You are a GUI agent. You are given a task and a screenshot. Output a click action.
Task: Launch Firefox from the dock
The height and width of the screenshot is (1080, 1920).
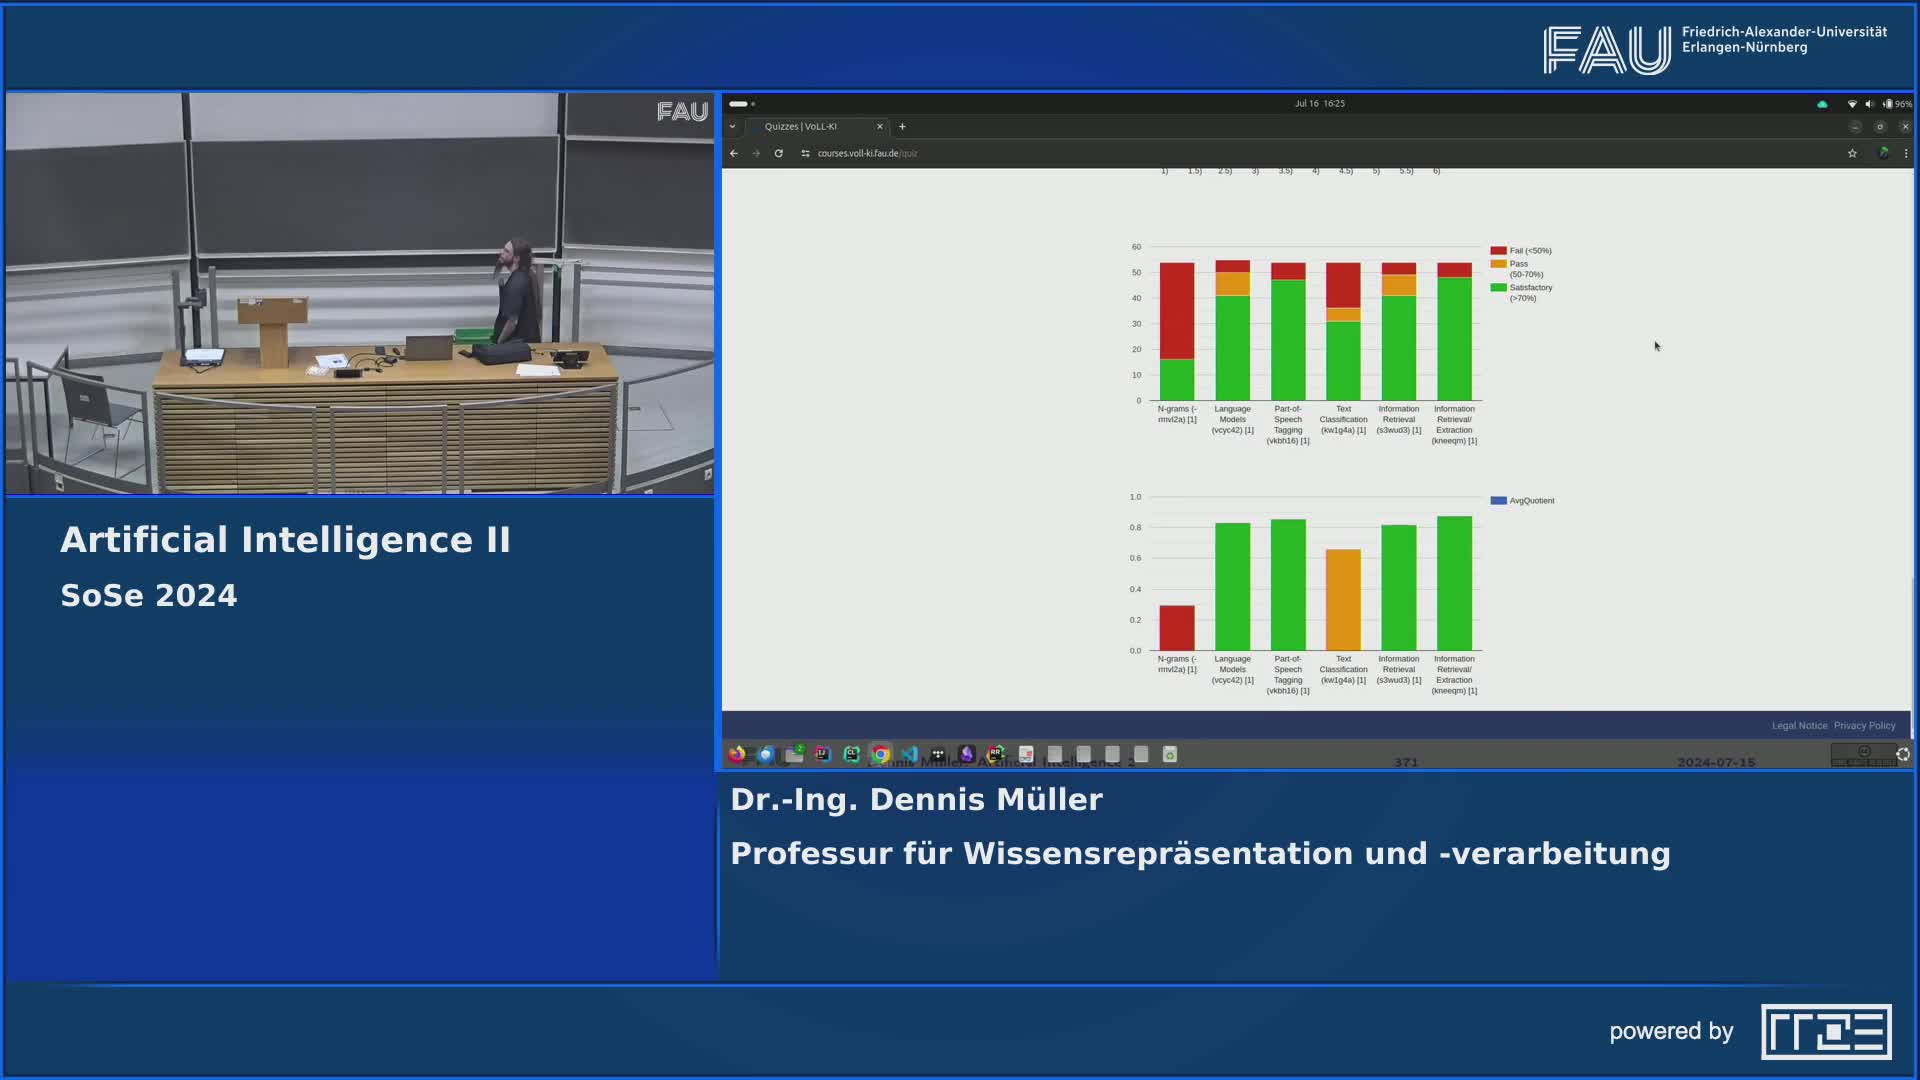point(737,754)
